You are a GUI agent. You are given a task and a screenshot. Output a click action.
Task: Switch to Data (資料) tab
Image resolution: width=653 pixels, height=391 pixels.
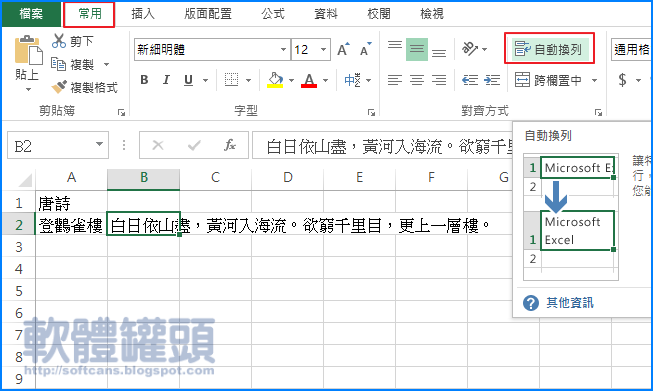[x=326, y=14]
